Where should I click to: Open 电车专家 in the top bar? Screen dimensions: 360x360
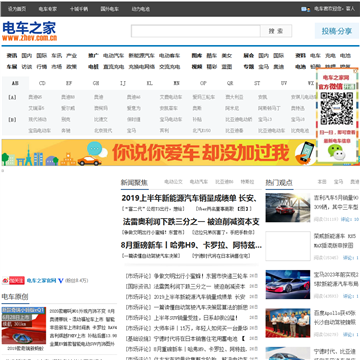point(48,9)
